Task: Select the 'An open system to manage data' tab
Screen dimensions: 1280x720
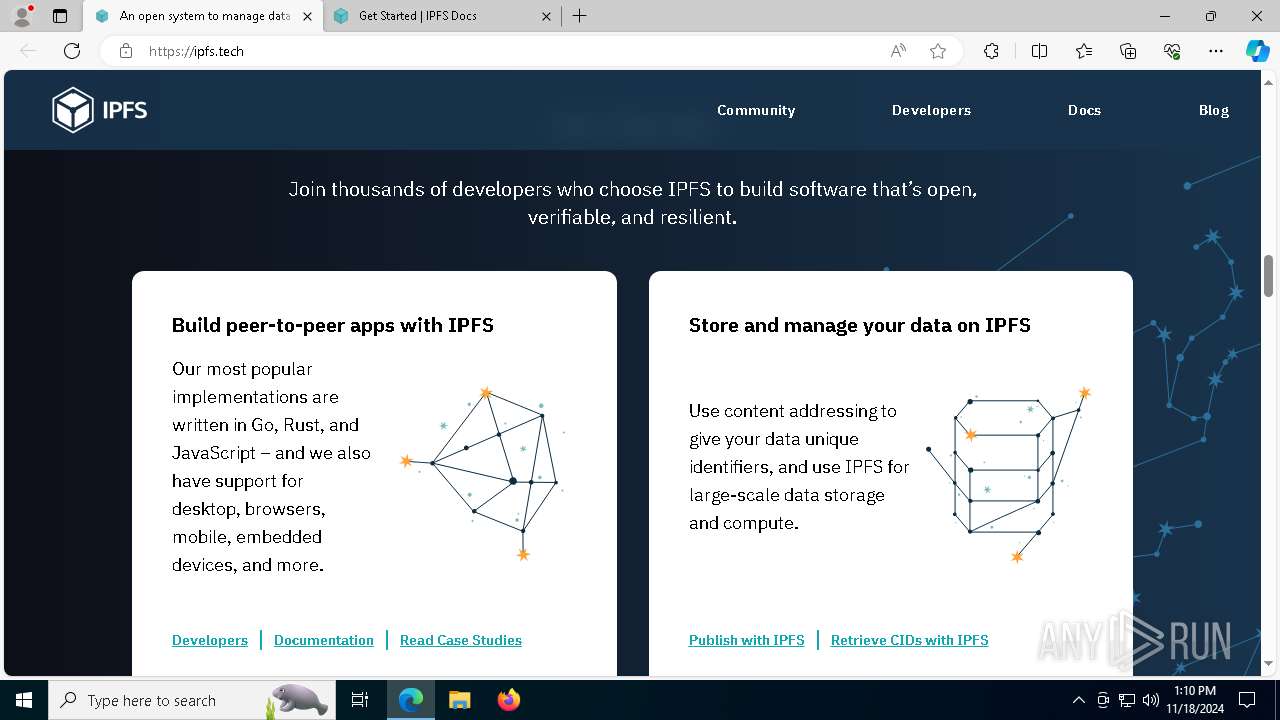Action: 203,16
